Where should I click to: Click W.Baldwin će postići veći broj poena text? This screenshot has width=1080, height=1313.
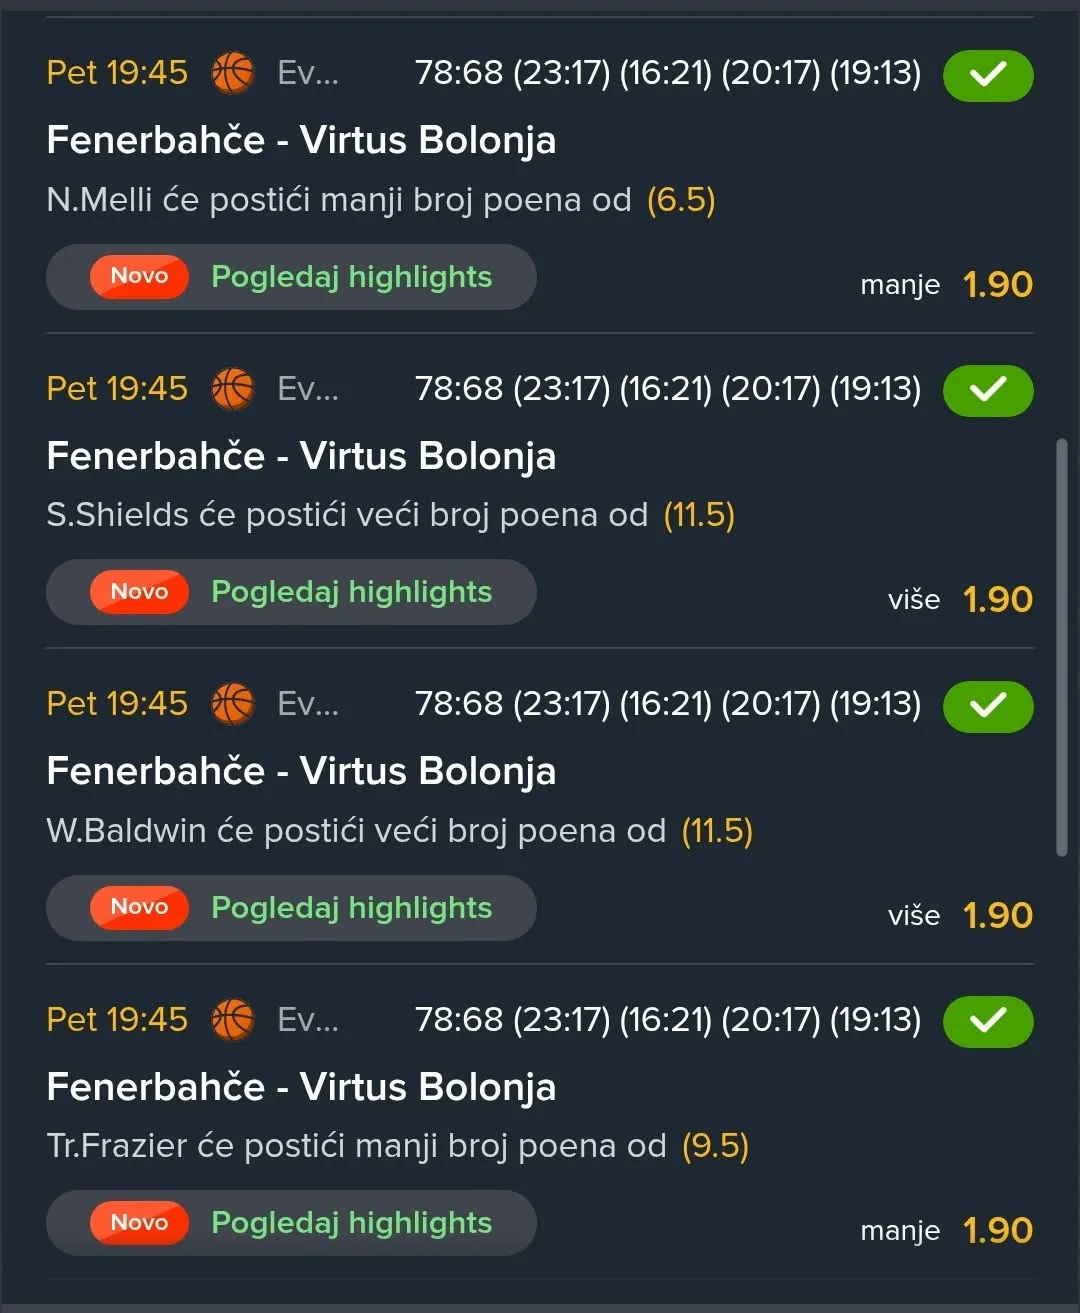pyautogui.click(x=356, y=831)
